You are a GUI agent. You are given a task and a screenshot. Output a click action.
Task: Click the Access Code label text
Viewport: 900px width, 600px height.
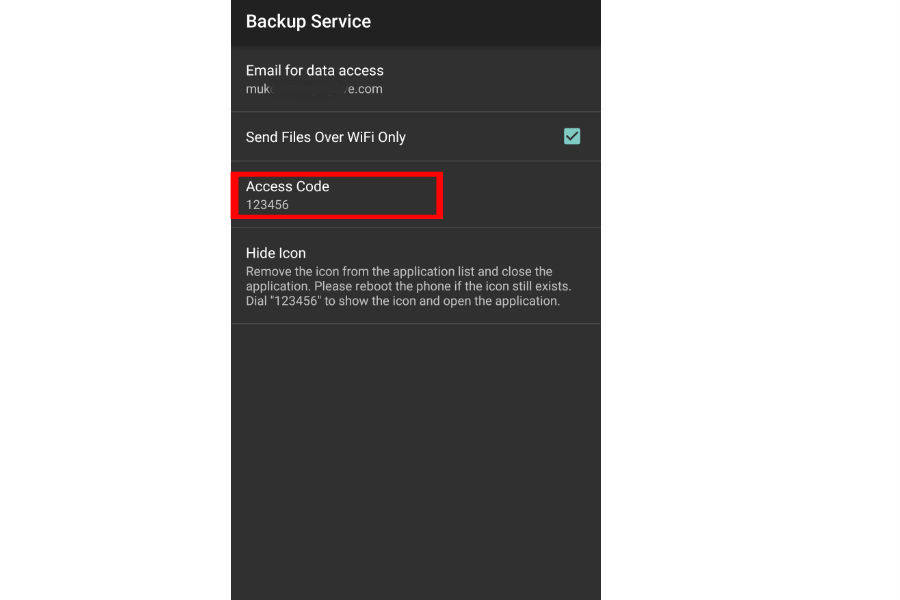(288, 186)
